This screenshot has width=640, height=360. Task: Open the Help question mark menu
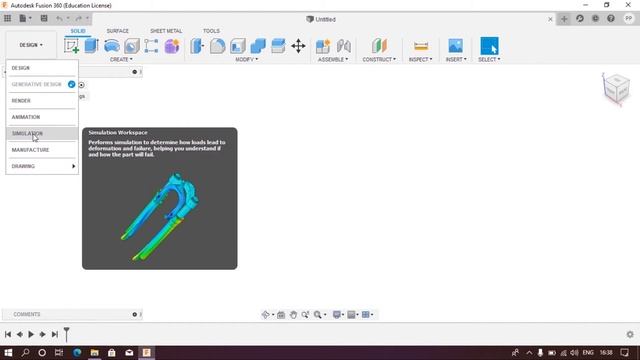pos(611,19)
